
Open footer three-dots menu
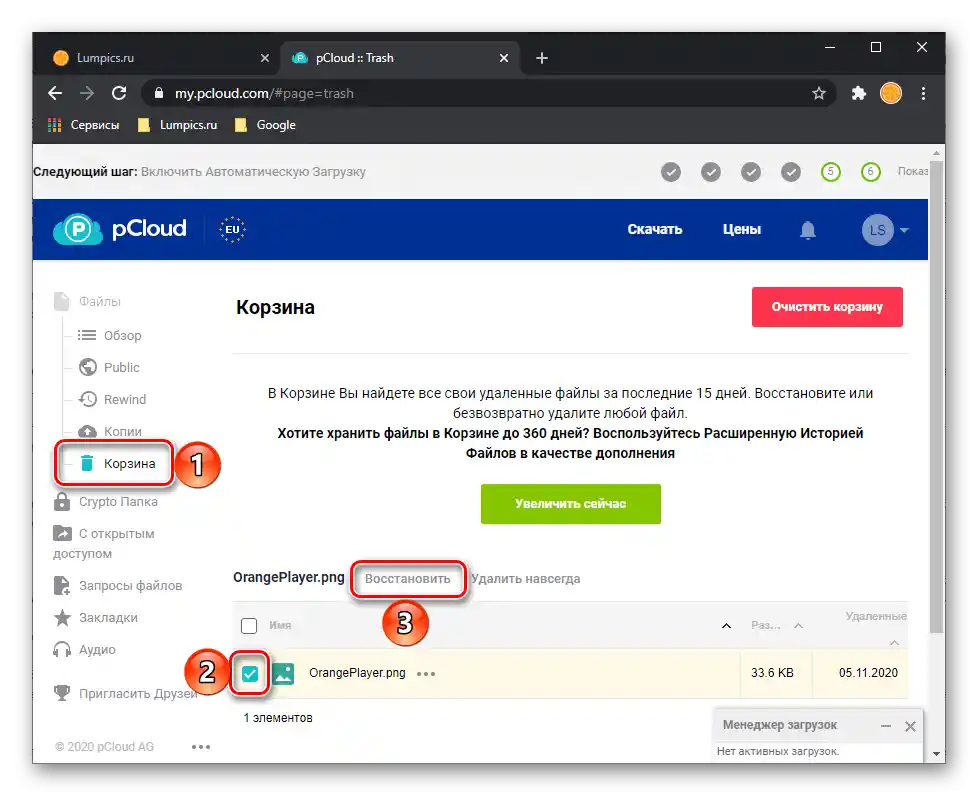201,747
